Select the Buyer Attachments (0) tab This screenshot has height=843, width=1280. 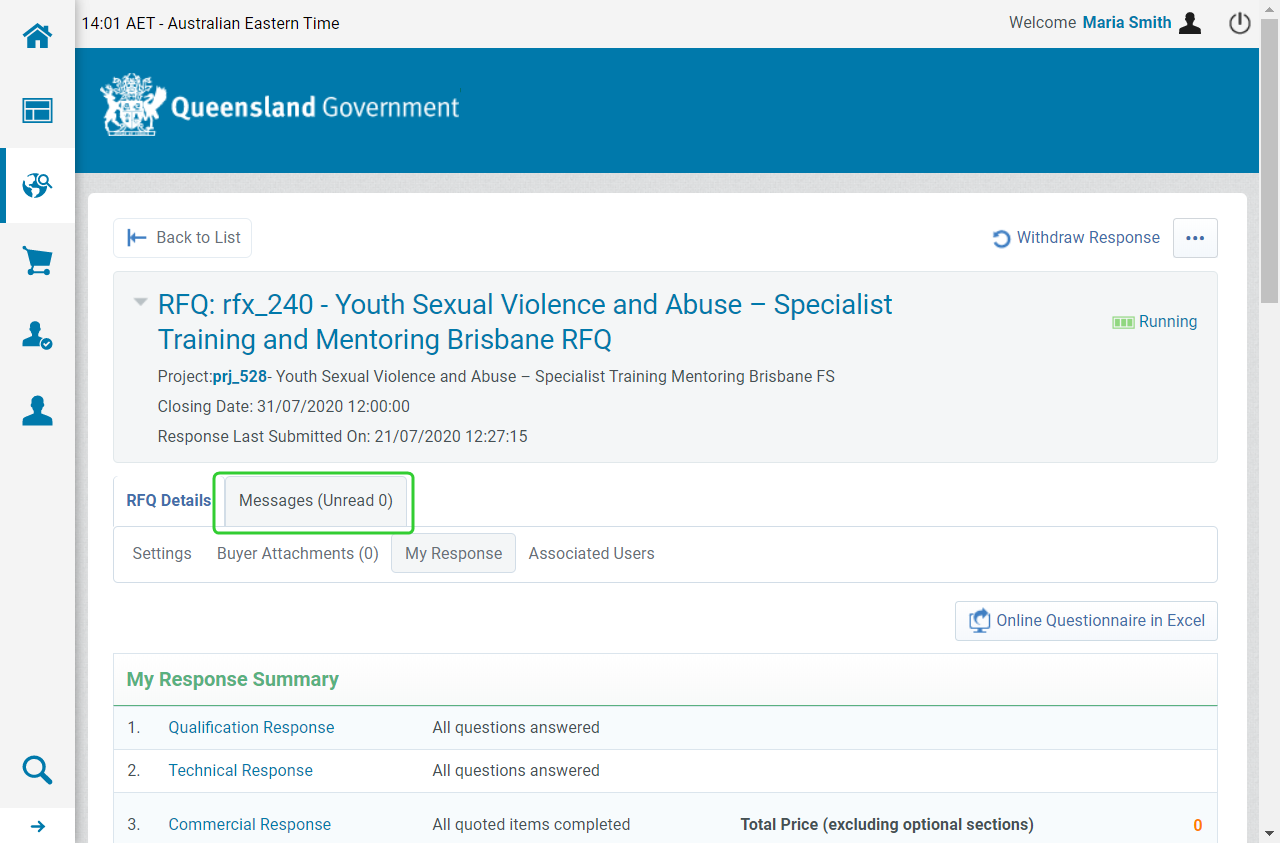297,554
